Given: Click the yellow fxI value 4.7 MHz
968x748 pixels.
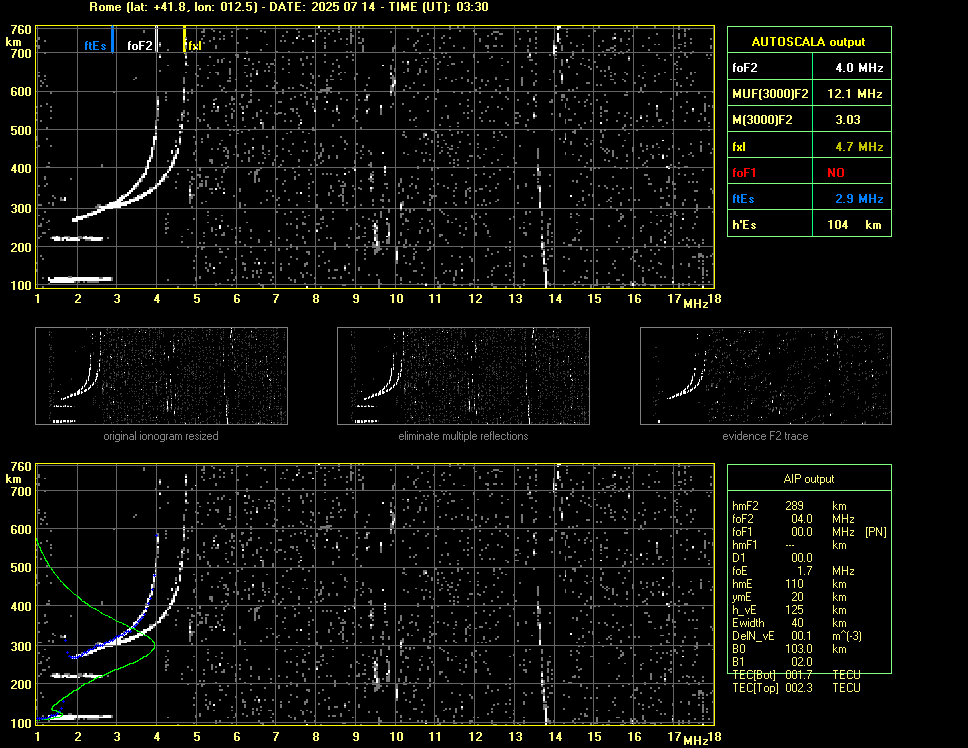Looking at the screenshot, I should coord(859,147).
